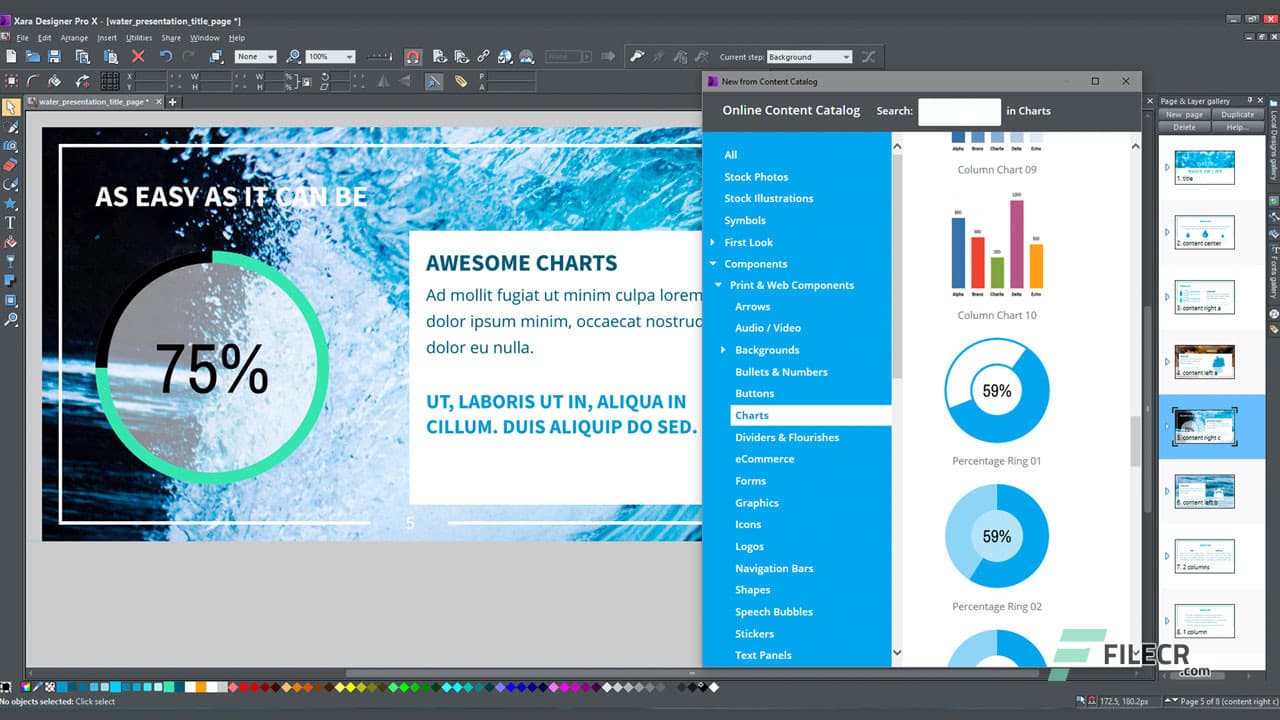Click the red X delete icon
The image size is (1280, 720).
pyautogui.click(x=138, y=57)
